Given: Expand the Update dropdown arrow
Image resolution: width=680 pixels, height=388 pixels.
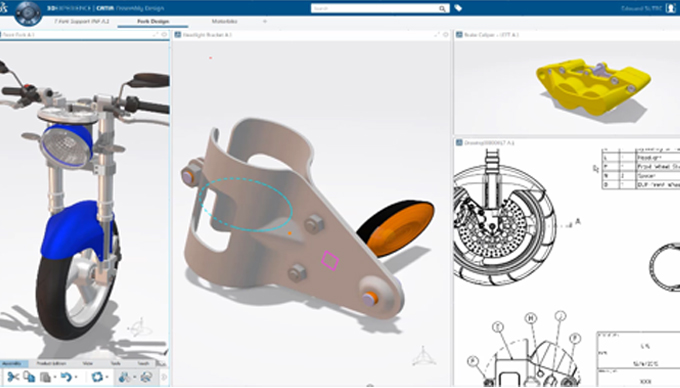Looking at the screenshot, I should pos(107,378).
